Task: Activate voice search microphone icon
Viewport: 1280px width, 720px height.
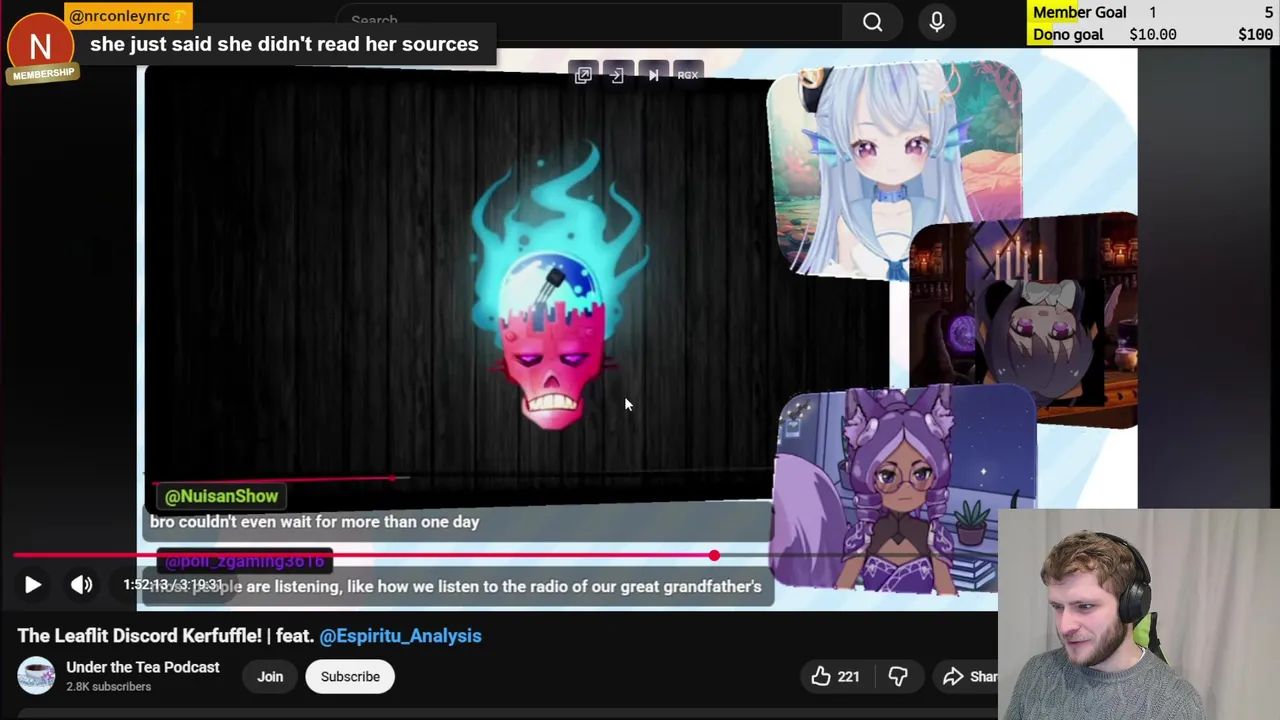Action: pyautogui.click(x=937, y=21)
